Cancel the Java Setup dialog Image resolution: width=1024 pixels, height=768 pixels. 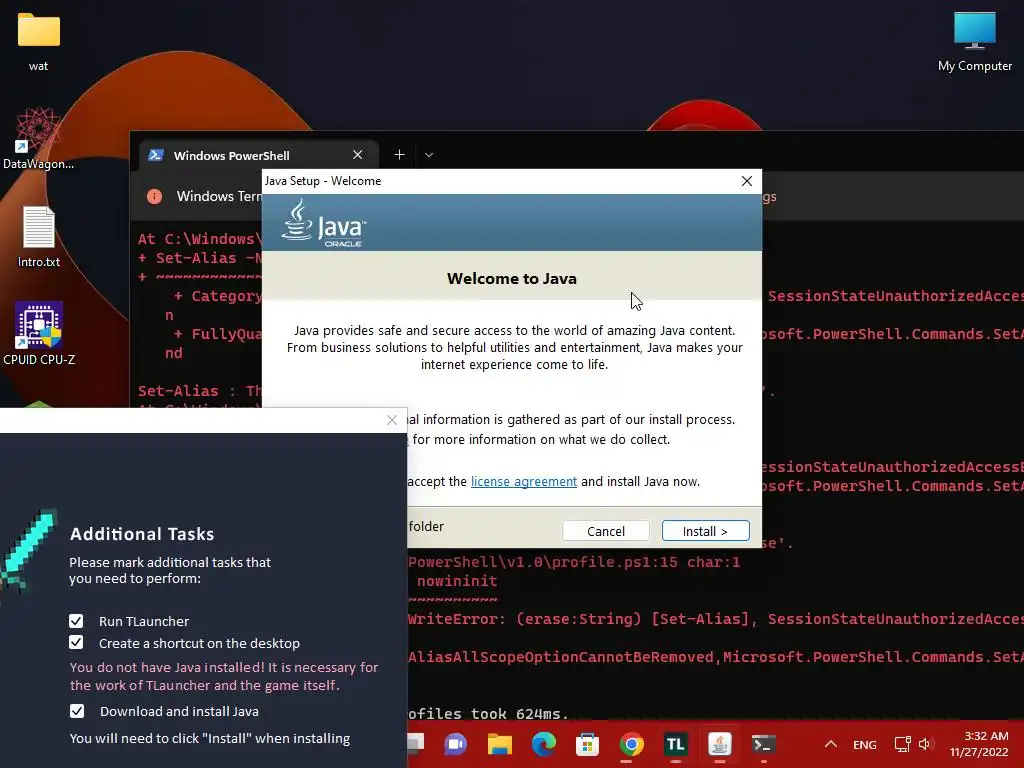click(605, 531)
